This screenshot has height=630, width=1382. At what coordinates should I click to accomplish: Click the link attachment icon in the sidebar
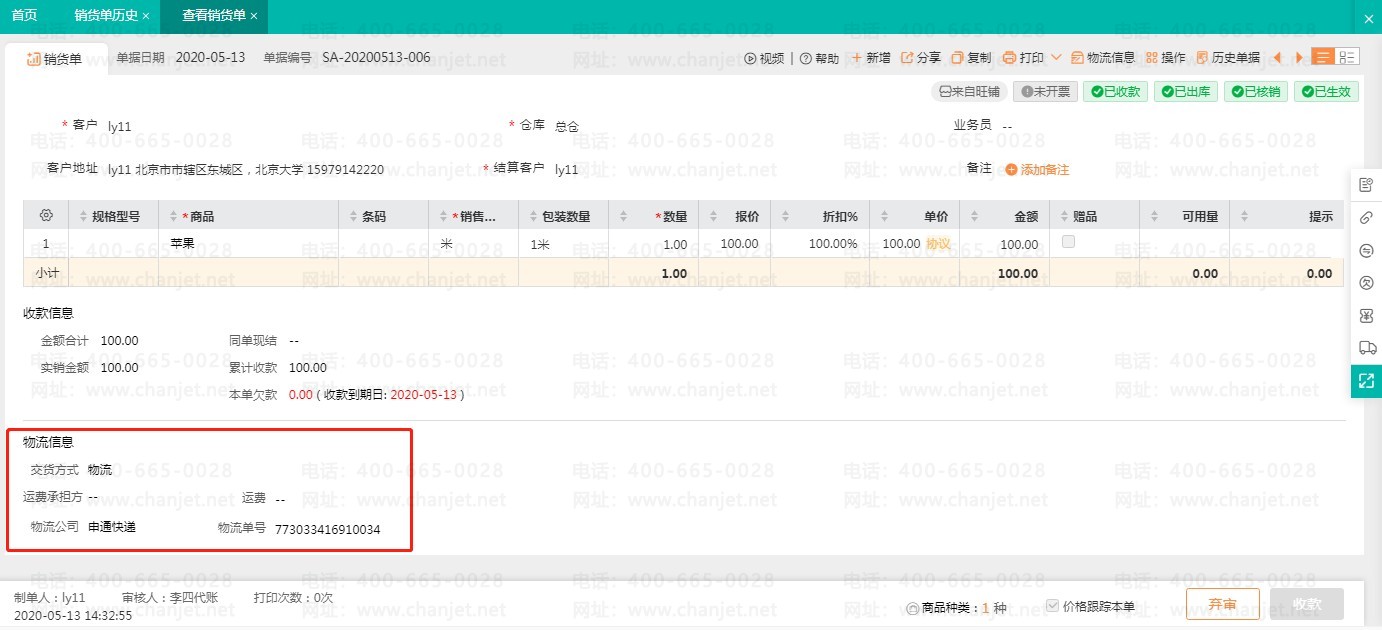coord(1367,218)
